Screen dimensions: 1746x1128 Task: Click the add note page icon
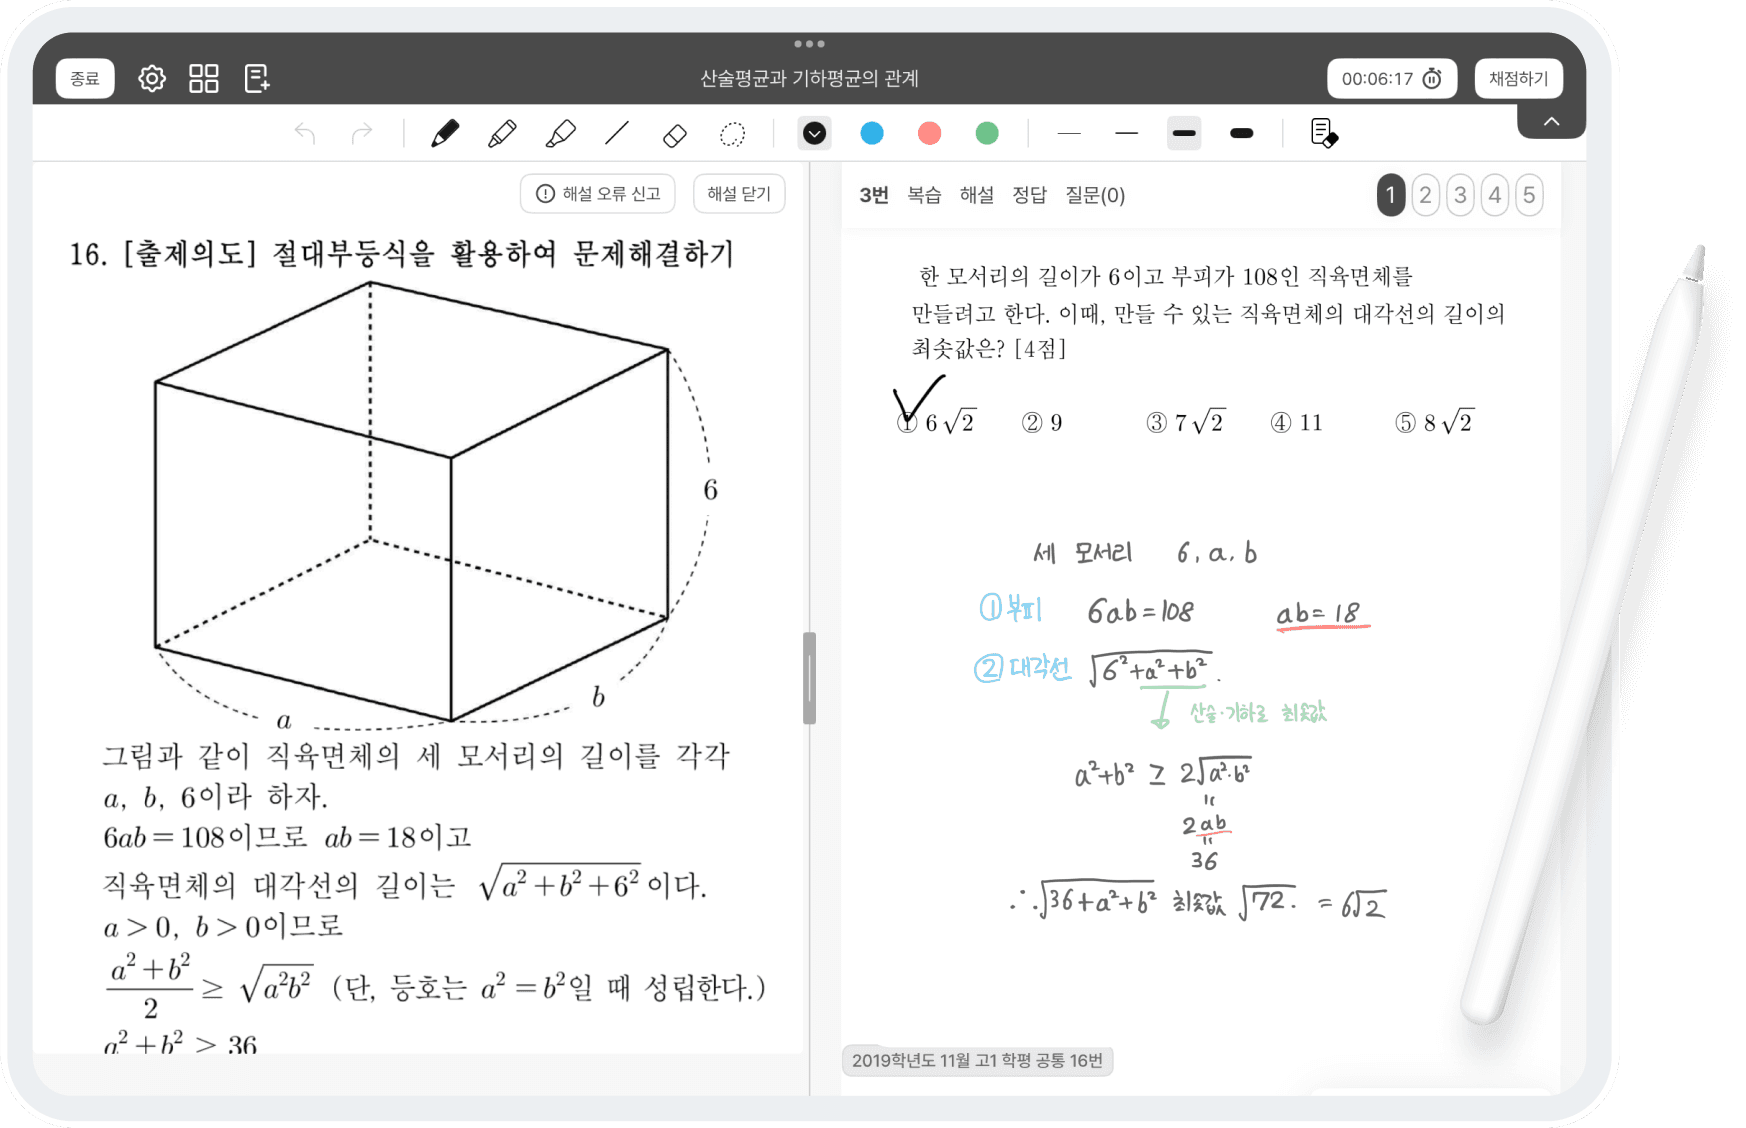point(257,78)
